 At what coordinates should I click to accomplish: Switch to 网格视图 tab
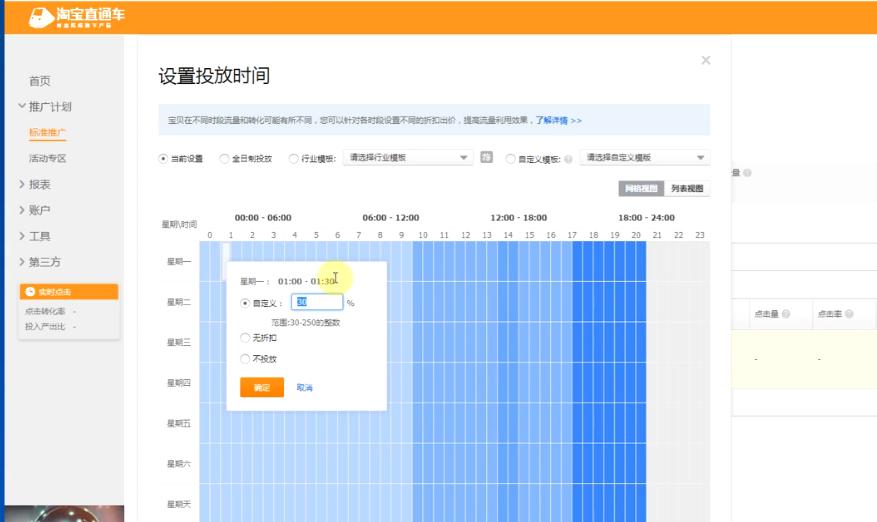(641, 189)
